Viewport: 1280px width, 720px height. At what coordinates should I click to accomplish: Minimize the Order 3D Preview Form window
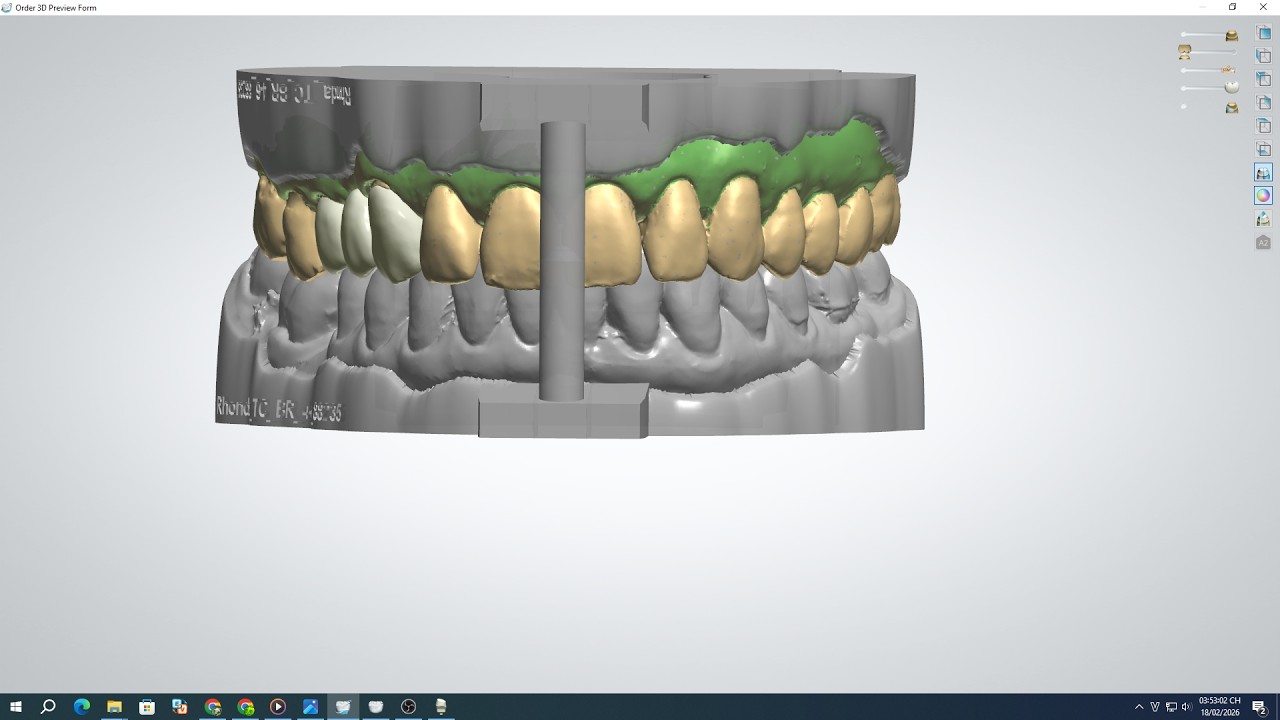tap(1202, 7)
